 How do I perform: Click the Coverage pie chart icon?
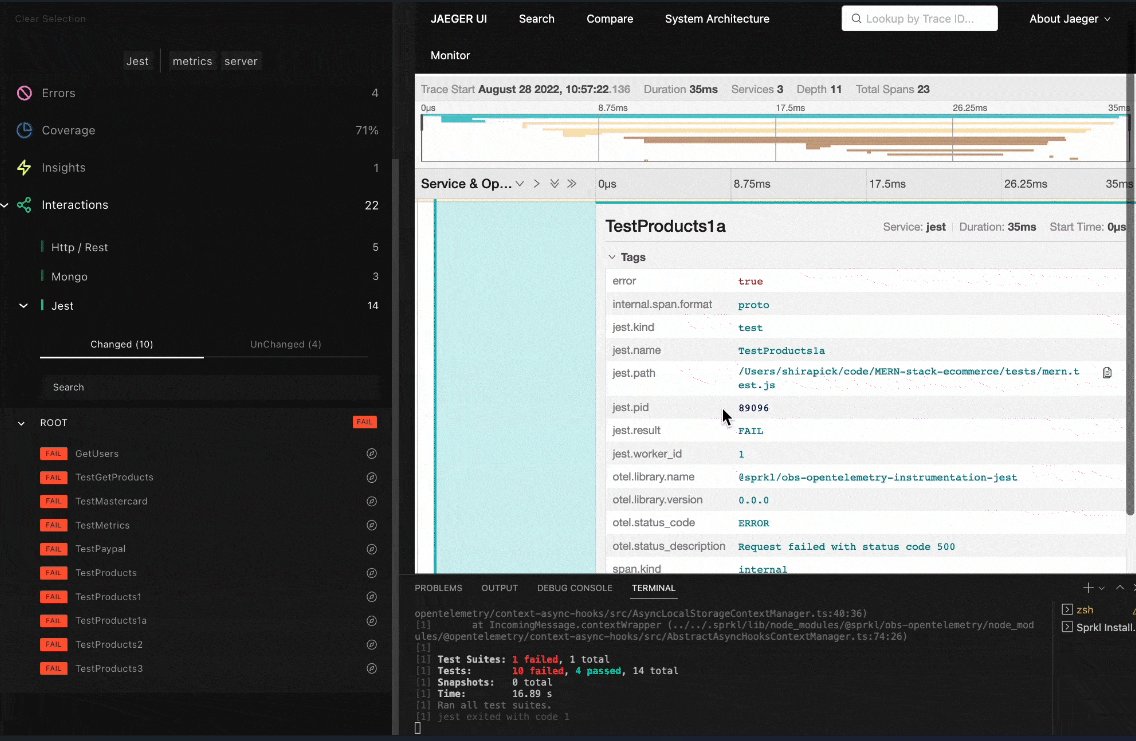25,130
